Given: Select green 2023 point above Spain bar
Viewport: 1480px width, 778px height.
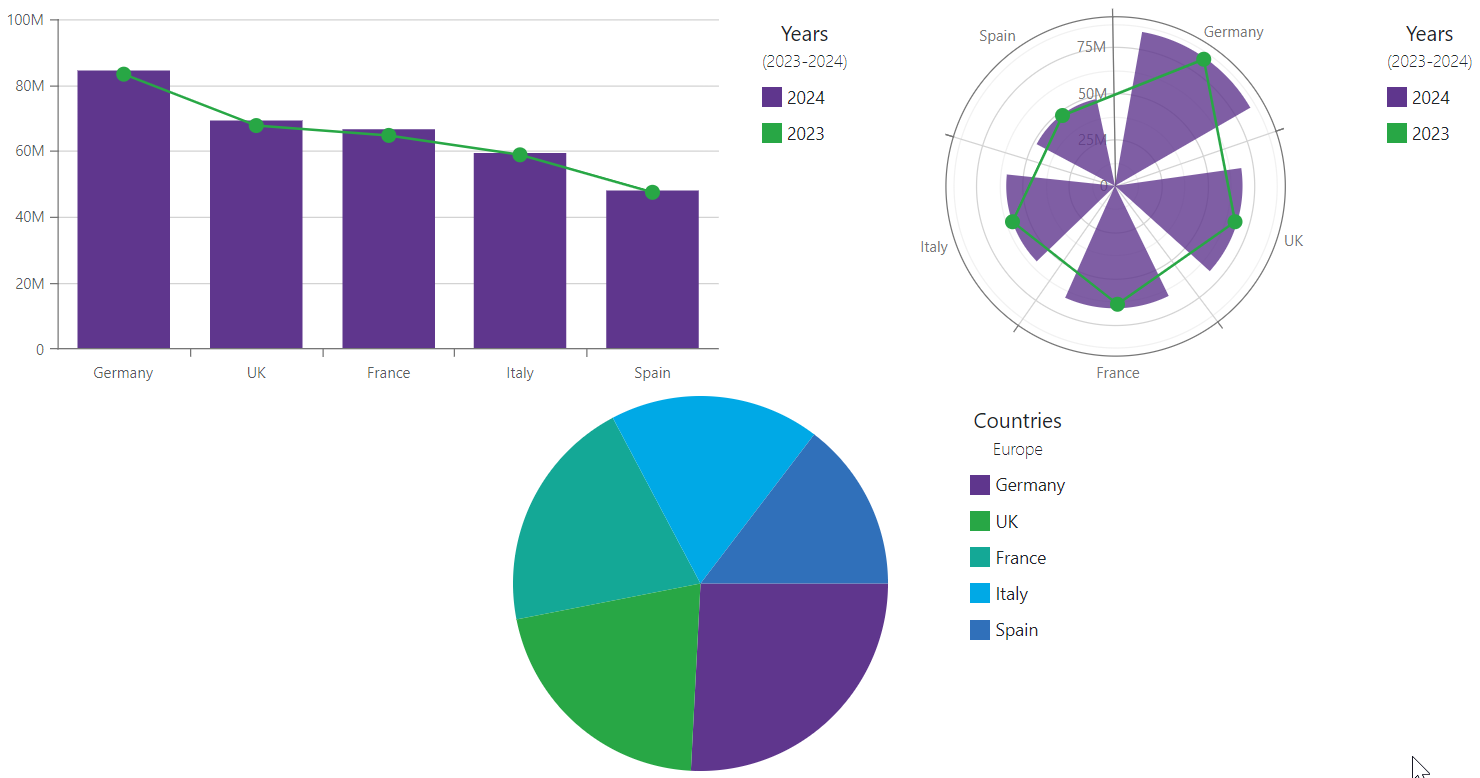Looking at the screenshot, I should [x=652, y=192].
